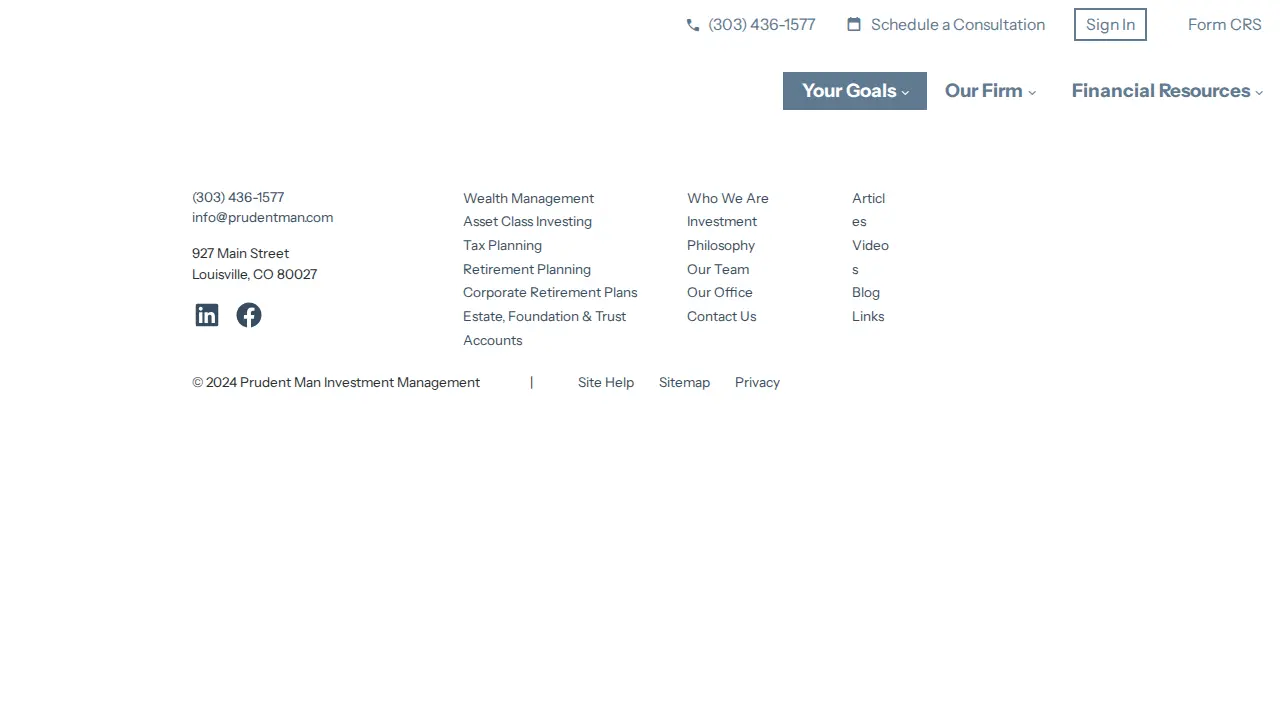Click the Contact Us footer link
This screenshot has height=720, width=1280.
722,316
